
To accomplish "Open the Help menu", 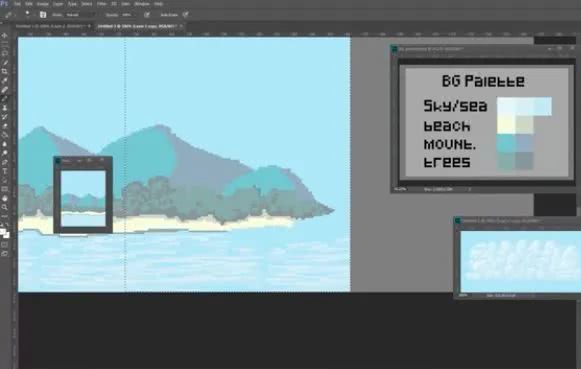I will pyautogui.click(x=159, y=4).
